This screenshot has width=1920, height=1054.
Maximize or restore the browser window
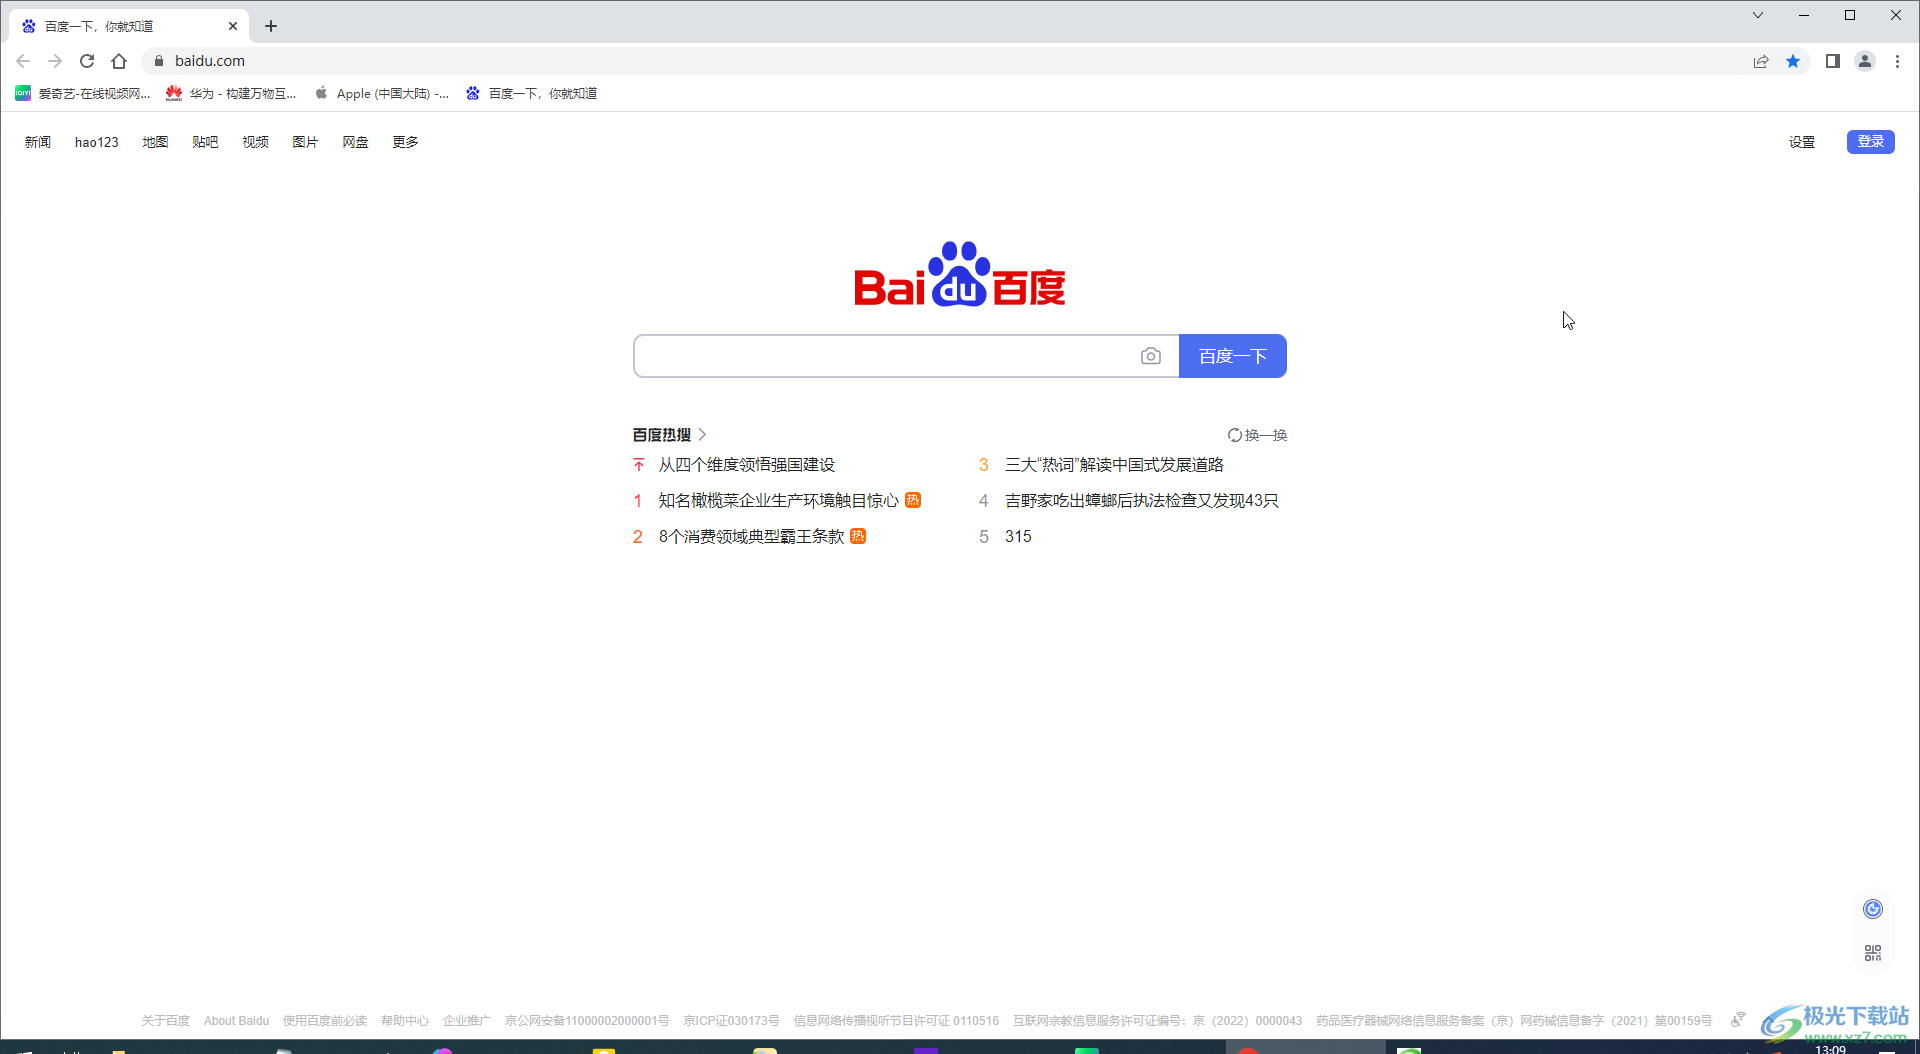[1850, 15]
